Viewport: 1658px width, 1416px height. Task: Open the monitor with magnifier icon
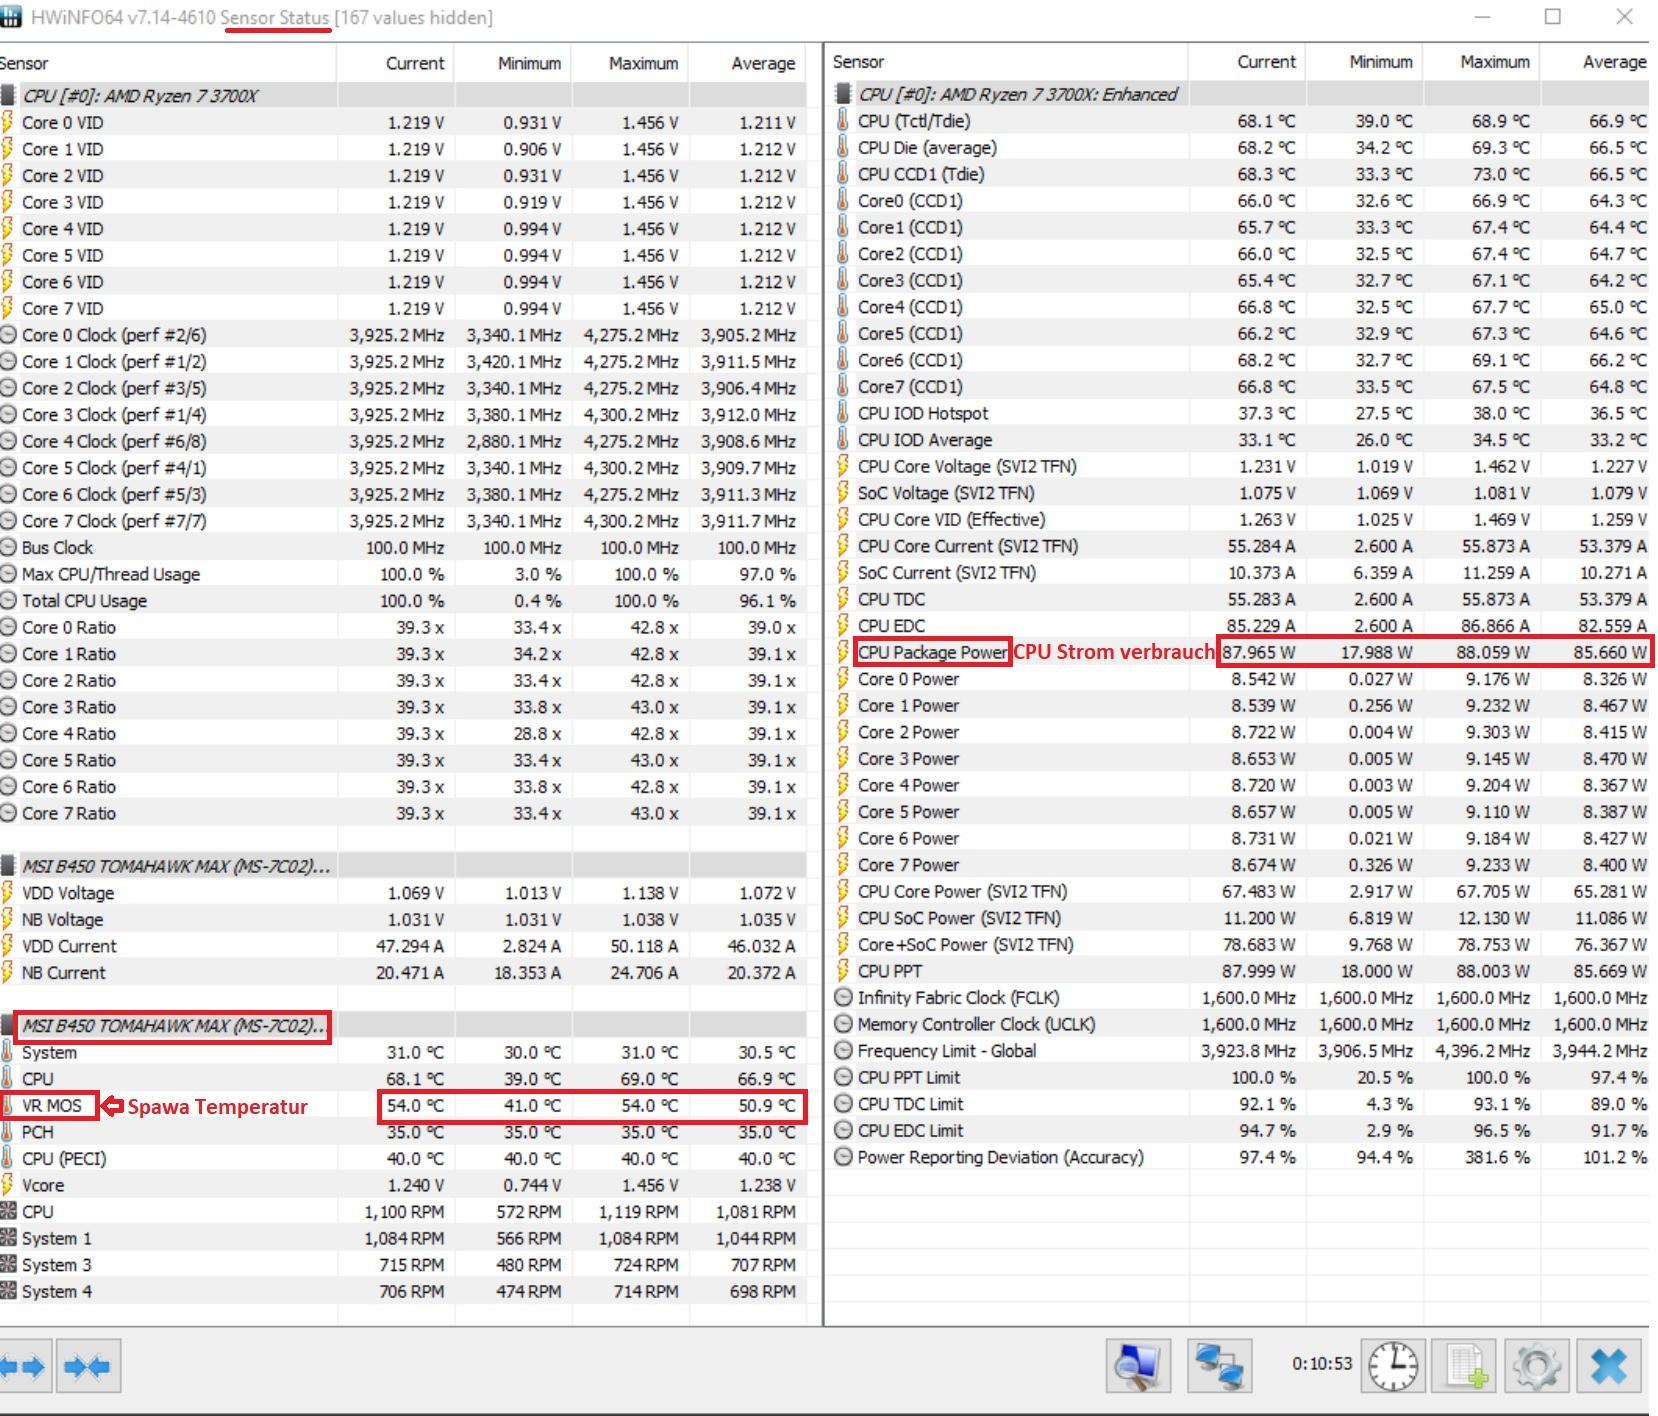pos(1139,1366)
